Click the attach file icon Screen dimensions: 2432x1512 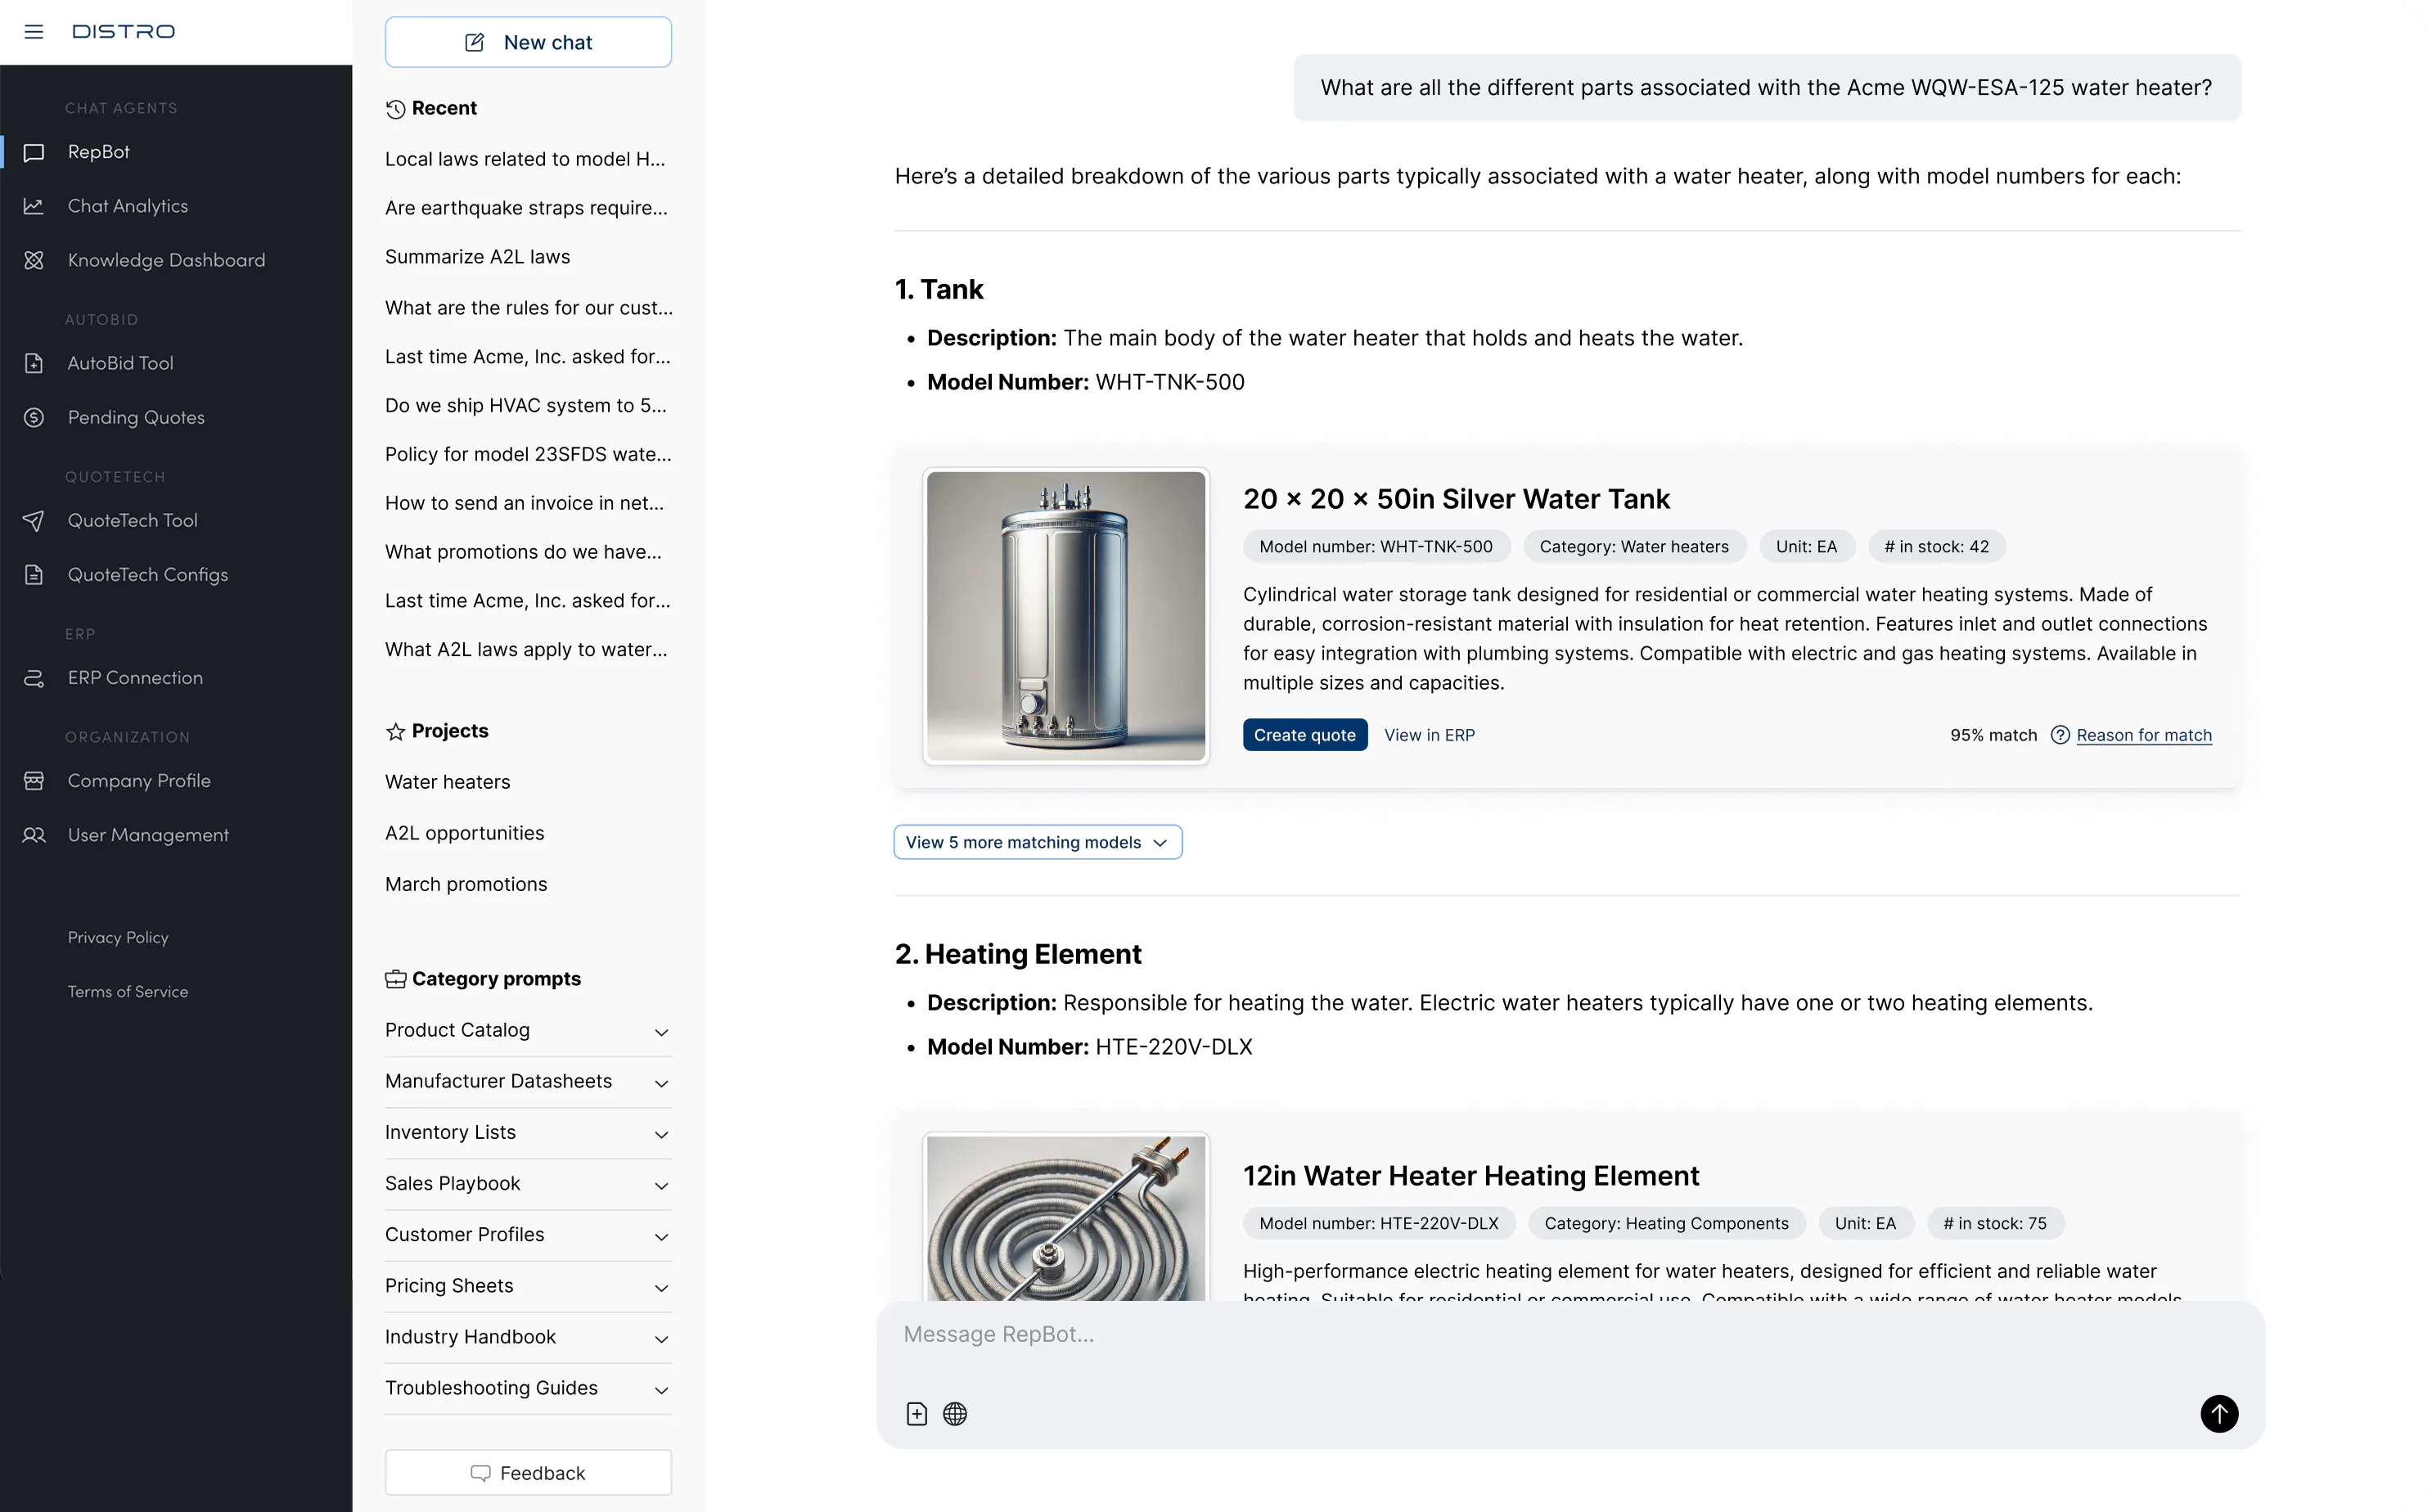point(917,1414)
